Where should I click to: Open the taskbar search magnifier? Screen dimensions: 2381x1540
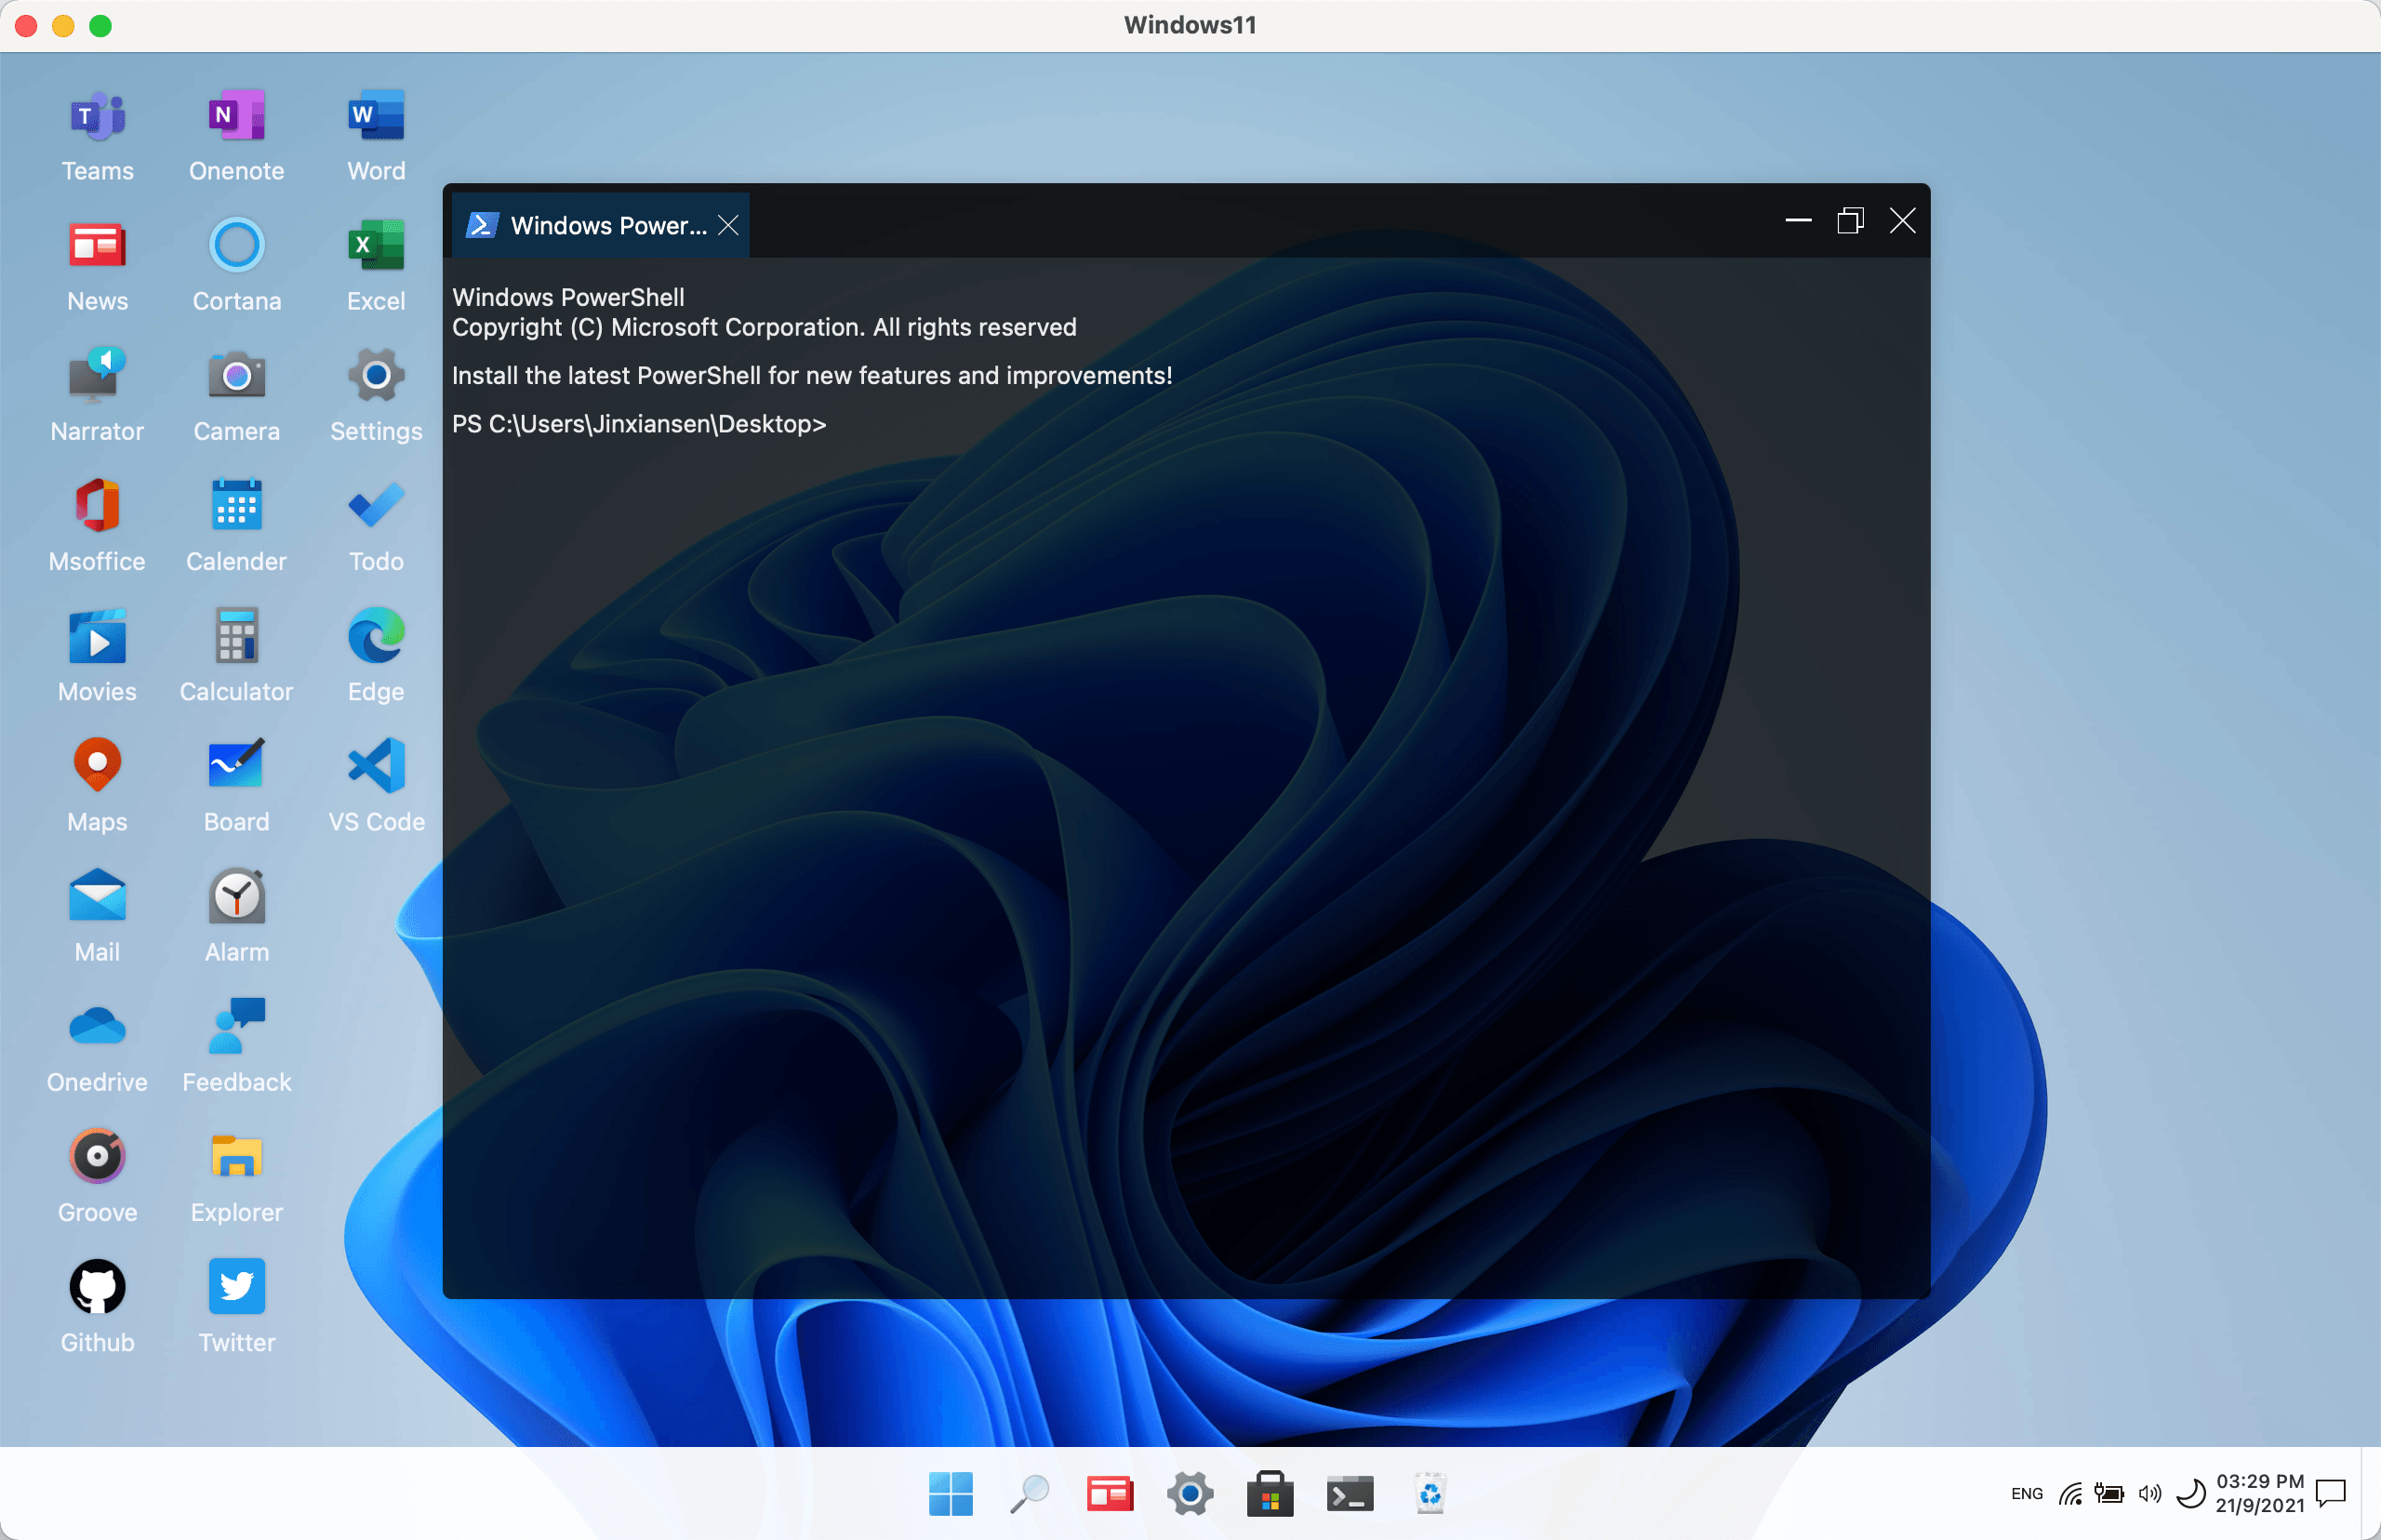click(1029, 1495)
